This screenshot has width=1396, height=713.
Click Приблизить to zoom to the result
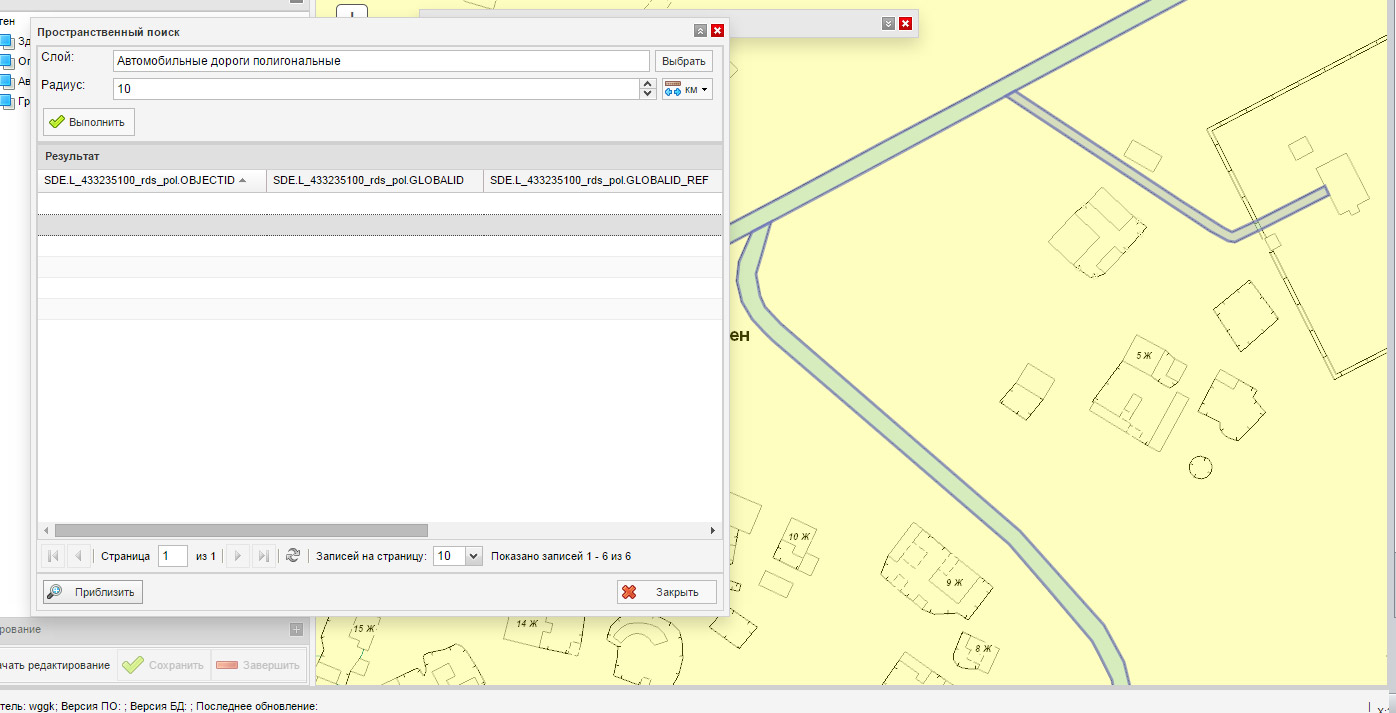tap(93, 592)
